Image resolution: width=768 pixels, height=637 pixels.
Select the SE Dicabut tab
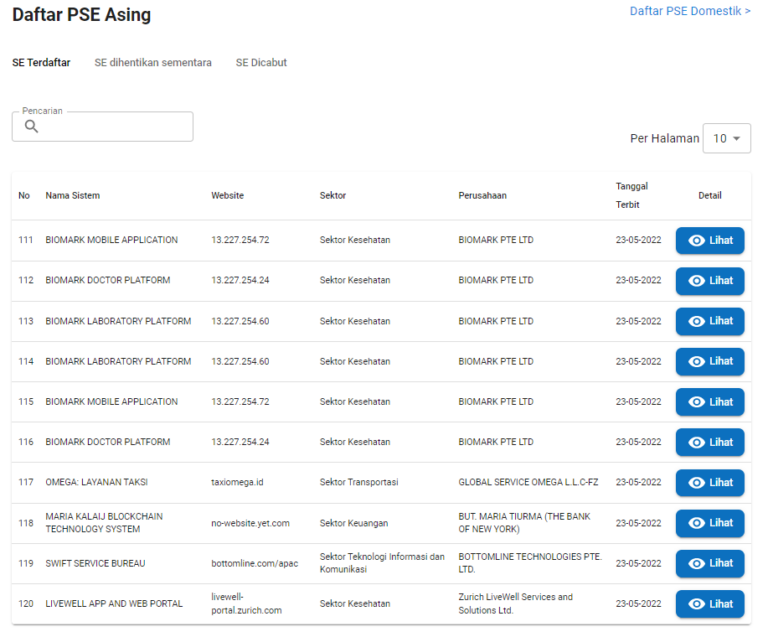coord(261,62)
